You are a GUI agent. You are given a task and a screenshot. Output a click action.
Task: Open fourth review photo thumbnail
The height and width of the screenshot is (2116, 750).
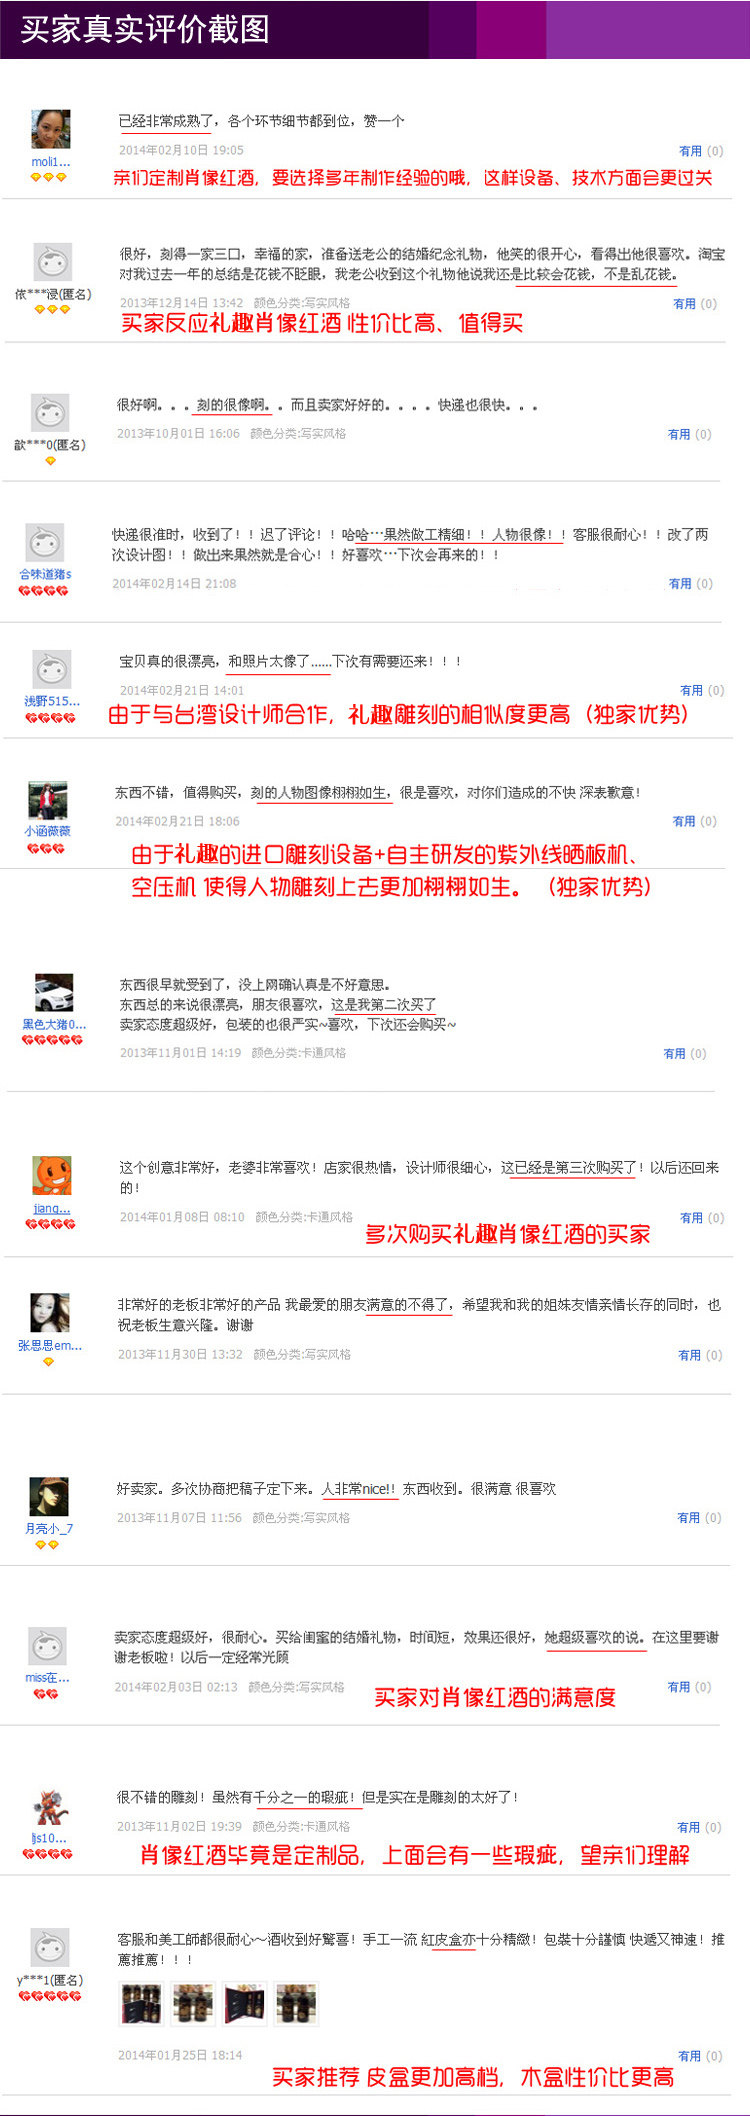tap(296, 2003)
